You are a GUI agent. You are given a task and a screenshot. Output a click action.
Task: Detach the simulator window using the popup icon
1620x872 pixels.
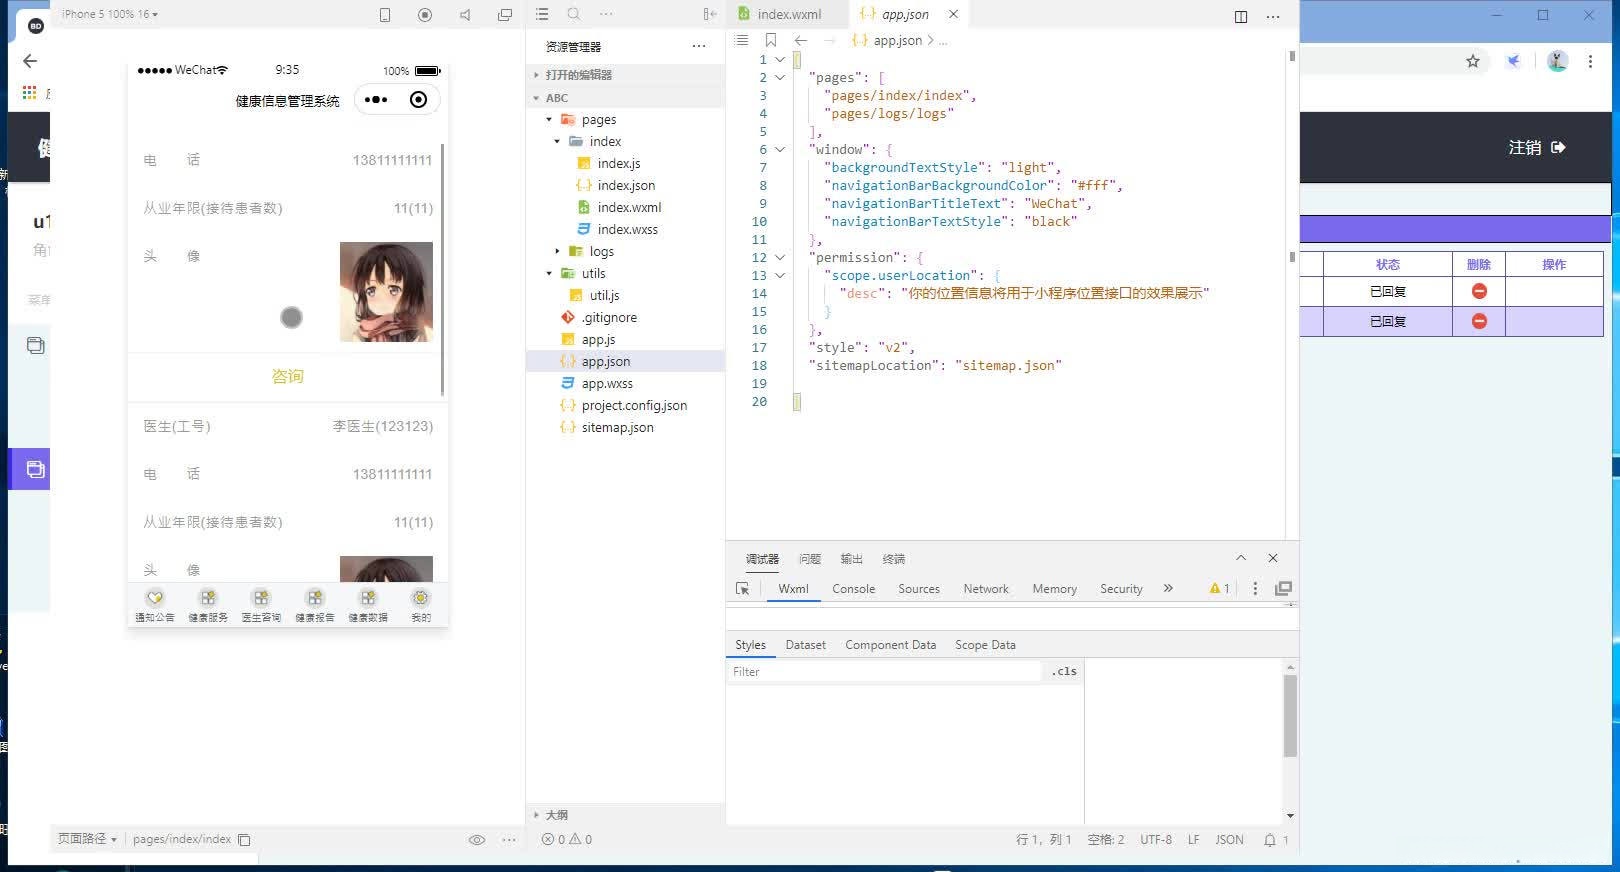pyautogui.click(x=505, y=15)
